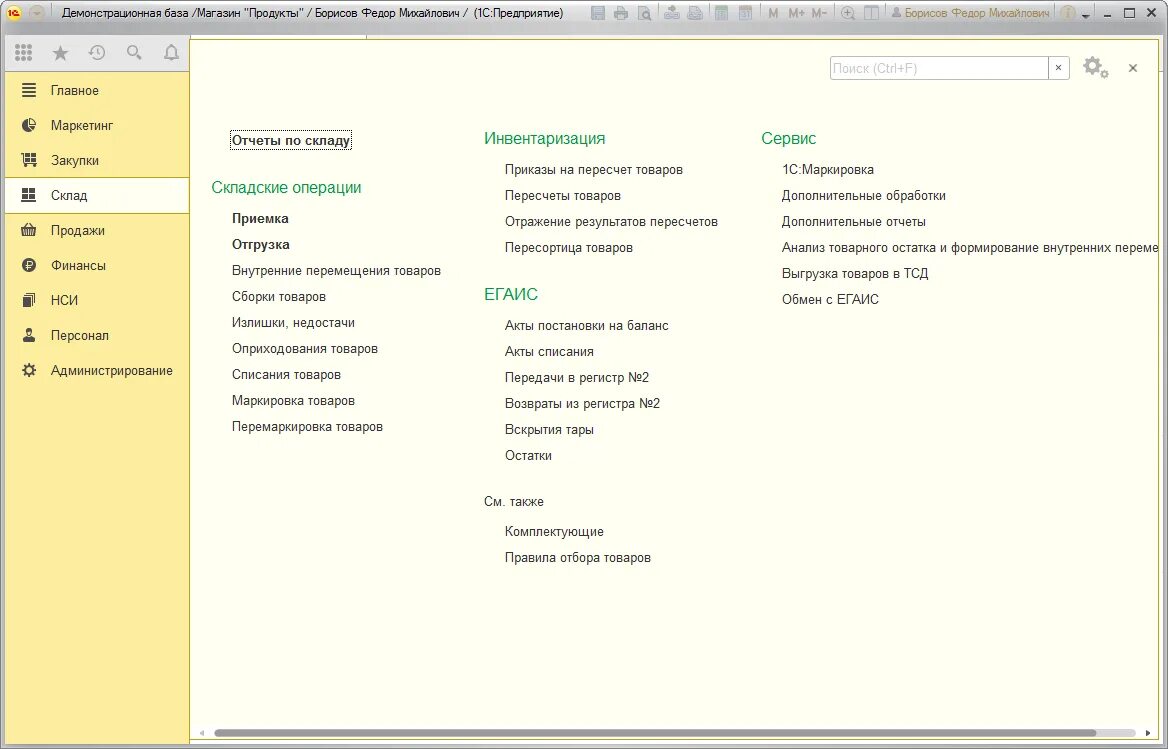Open the Персонал section

[97, 335]
